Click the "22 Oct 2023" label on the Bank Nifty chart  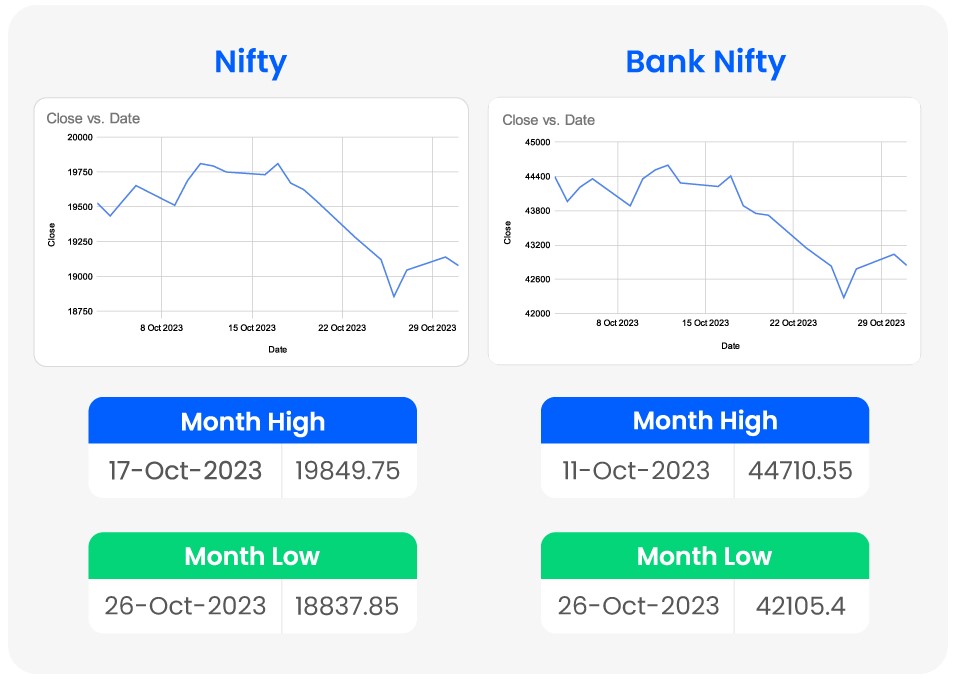coord(793,323)
